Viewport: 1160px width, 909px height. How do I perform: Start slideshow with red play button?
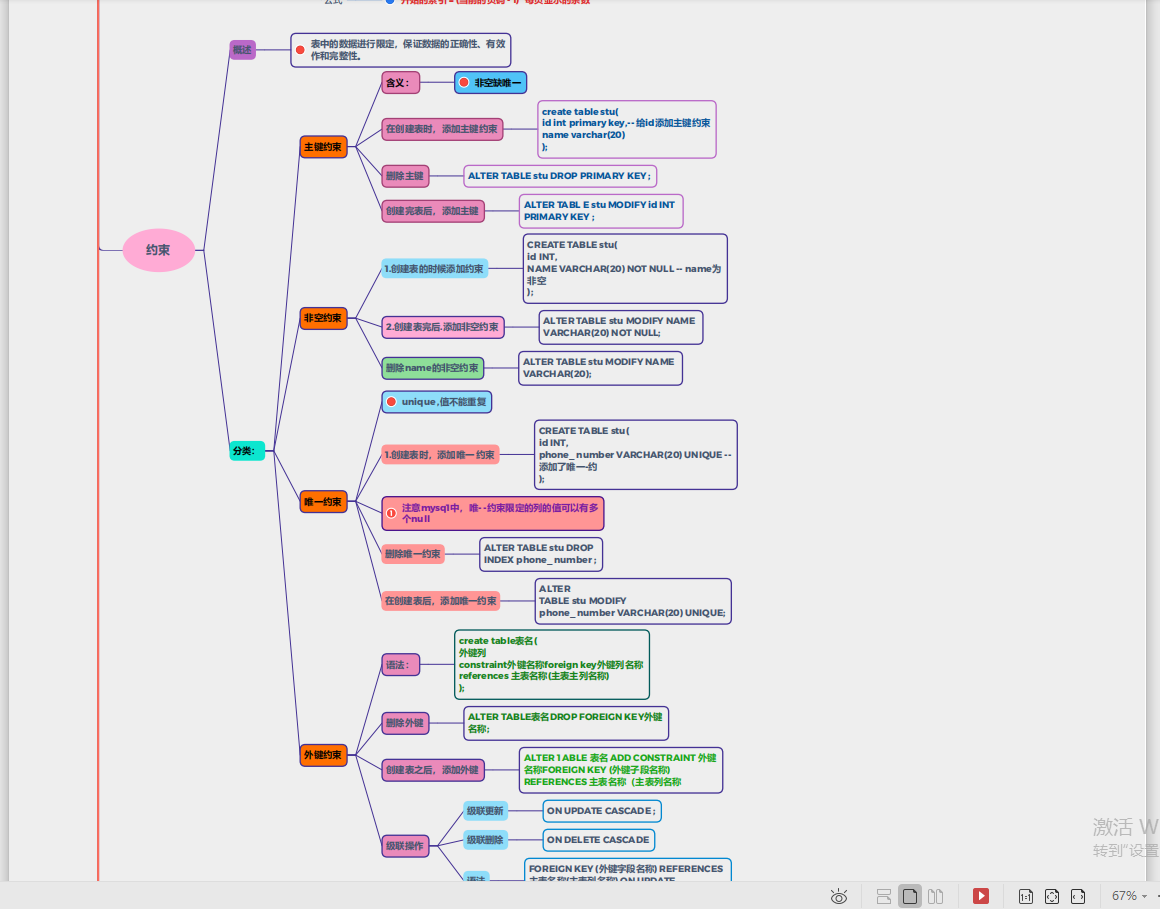click(981, 896)
